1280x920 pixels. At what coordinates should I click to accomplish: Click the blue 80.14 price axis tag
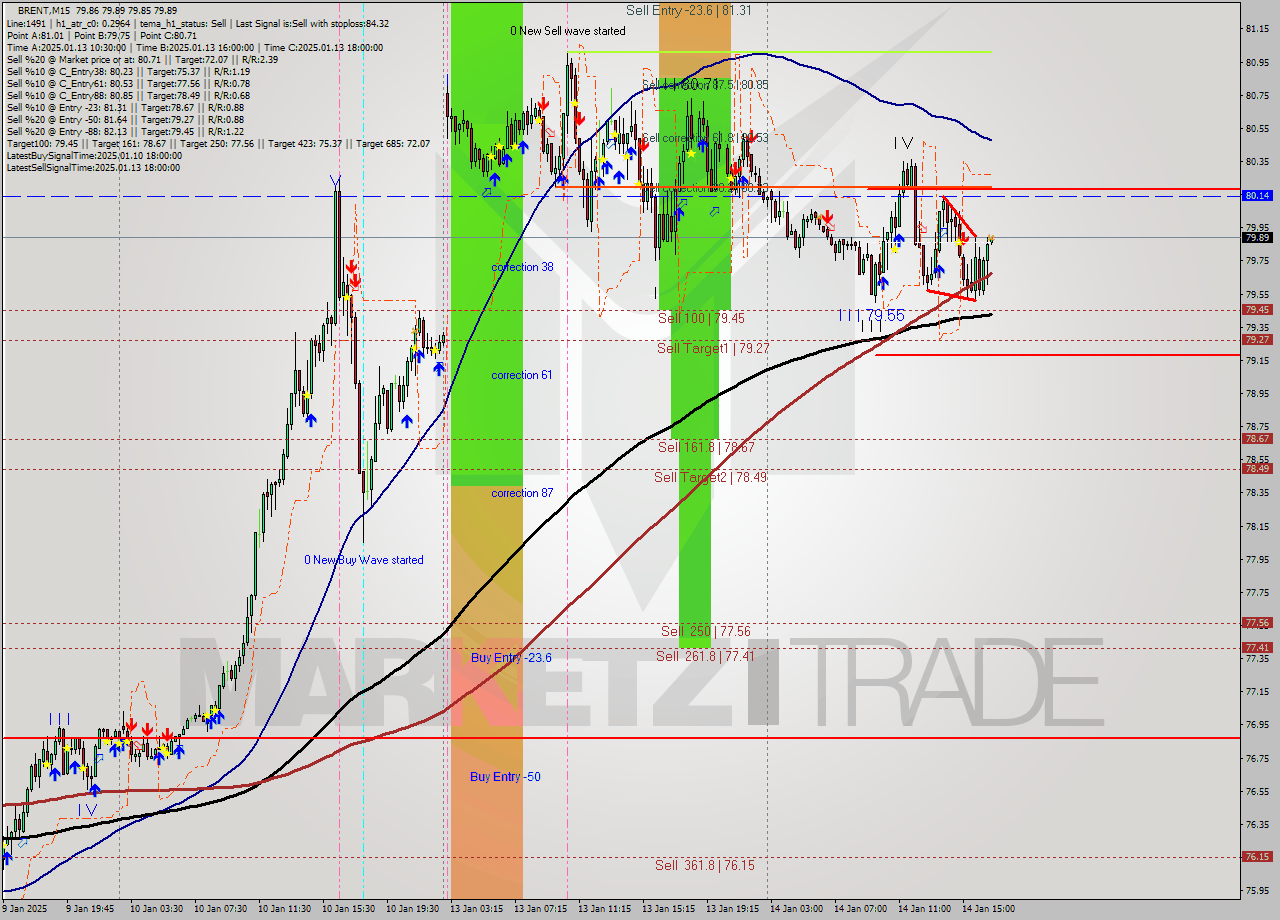point(1257,196)
